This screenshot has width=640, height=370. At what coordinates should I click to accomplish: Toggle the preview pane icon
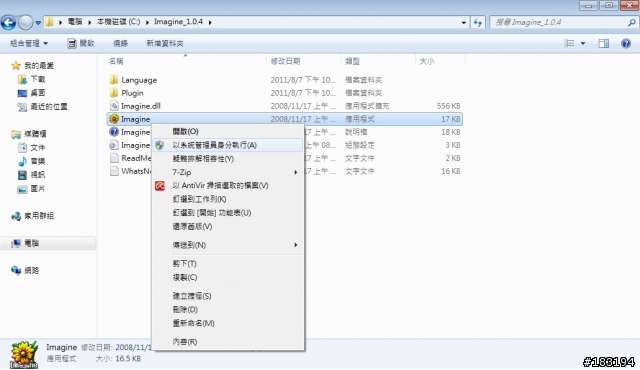click(604, 44)
